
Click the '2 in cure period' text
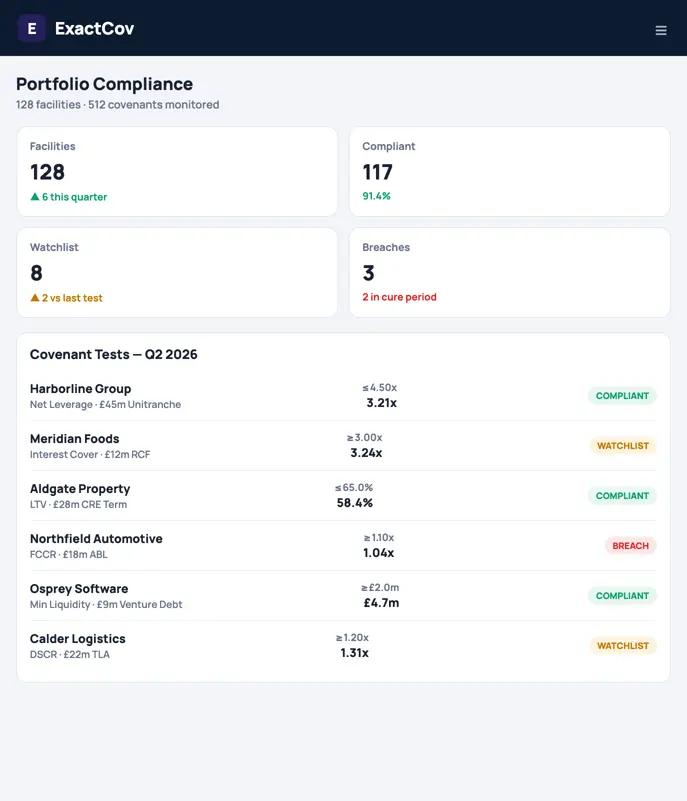point(399,297)
